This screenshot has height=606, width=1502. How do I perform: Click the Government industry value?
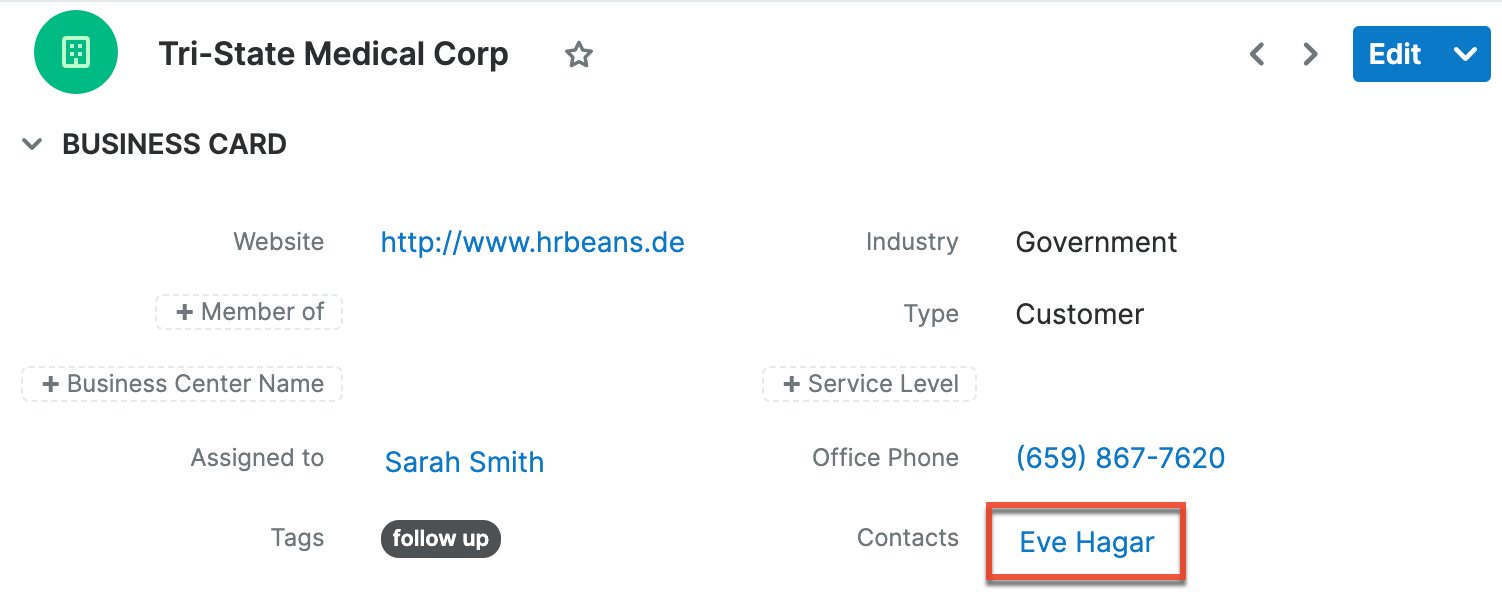pyautogui.click(x=1096, y=242)
